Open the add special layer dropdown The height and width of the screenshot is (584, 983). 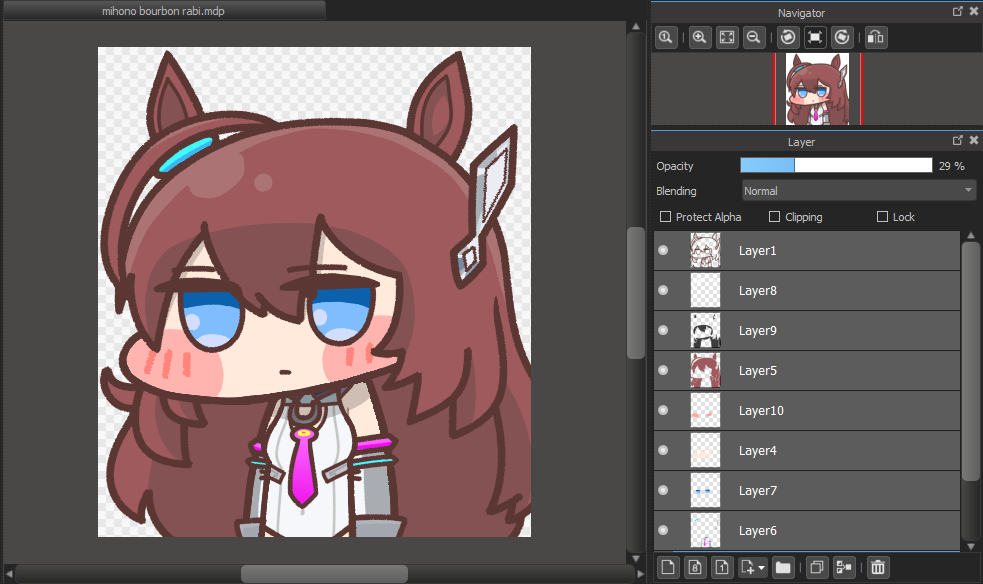(x=753, y=568)
